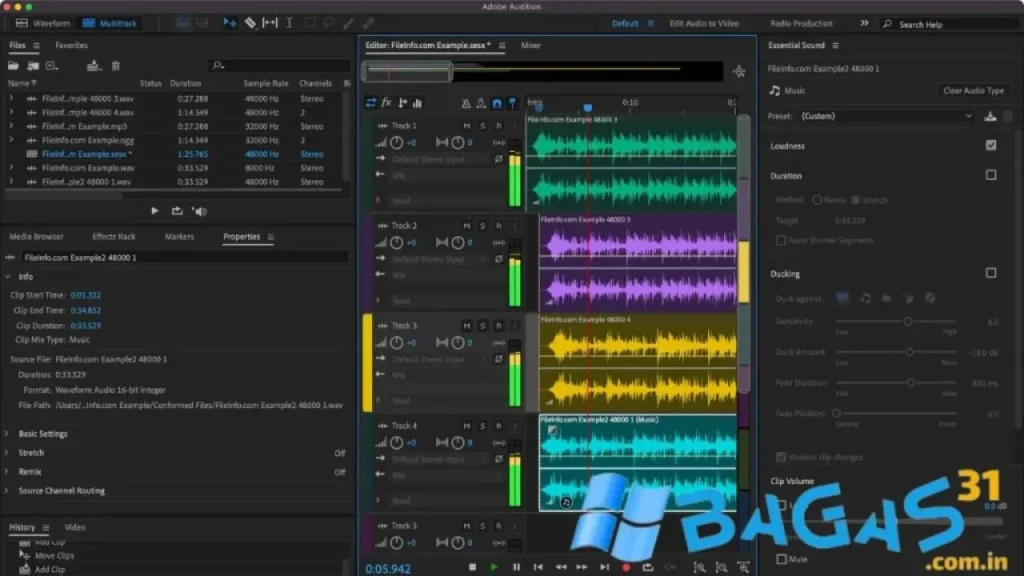Screen dimensions: 1024x576
Task: Click Inputs/Outputs icon in editor toolbar
Action: click(371, 103)
